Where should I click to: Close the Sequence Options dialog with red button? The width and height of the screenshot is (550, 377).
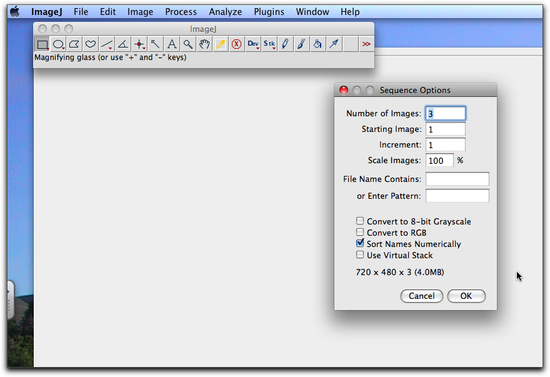344,90
